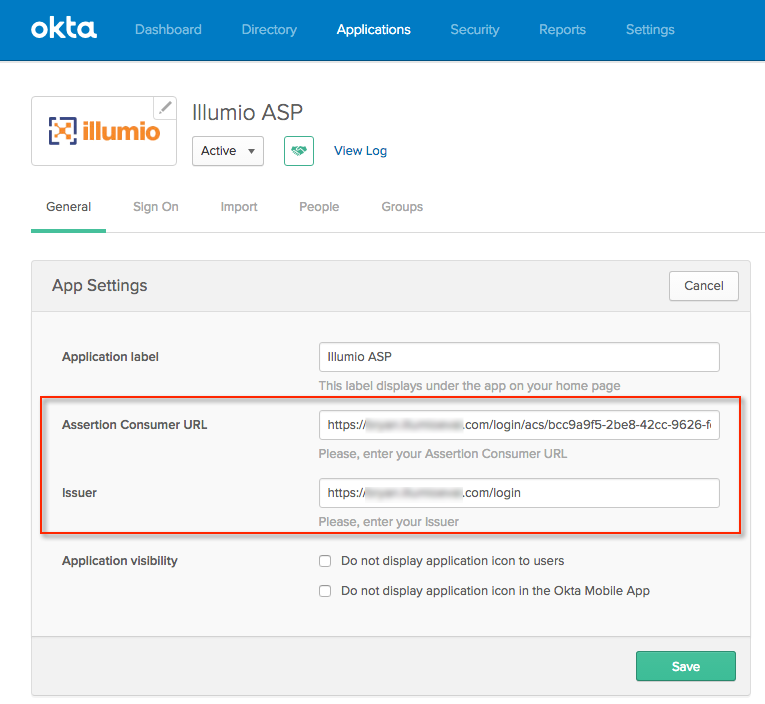The image size is (765, 704).
Task: Focus the Application label field
Action: click(519, 357)
